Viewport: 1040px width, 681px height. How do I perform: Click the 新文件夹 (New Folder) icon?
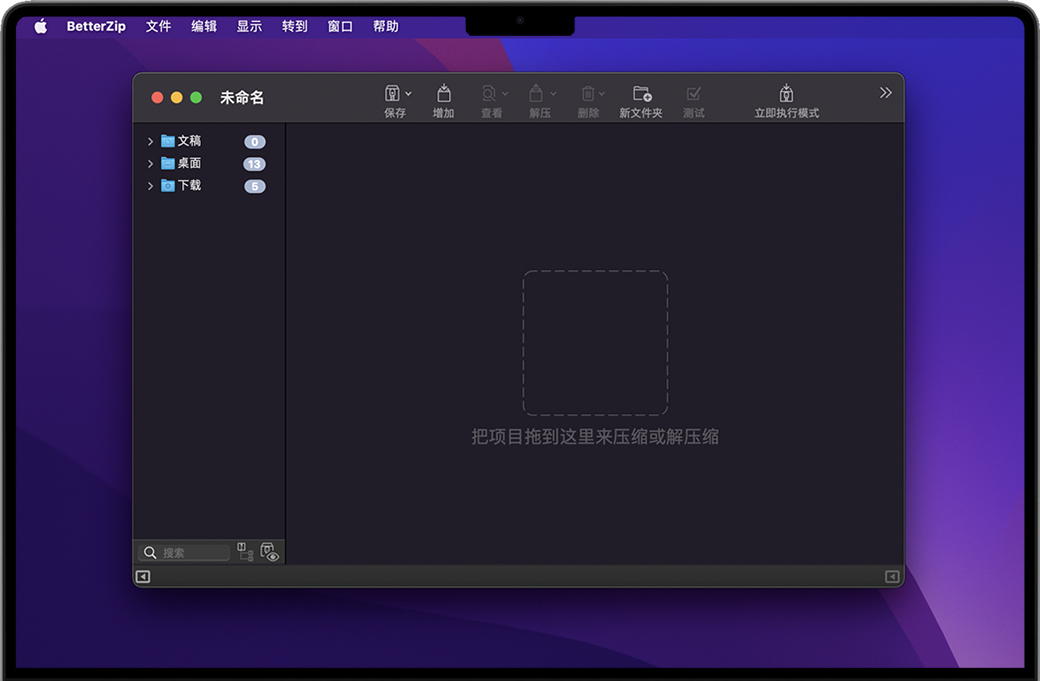coord(641,94)
